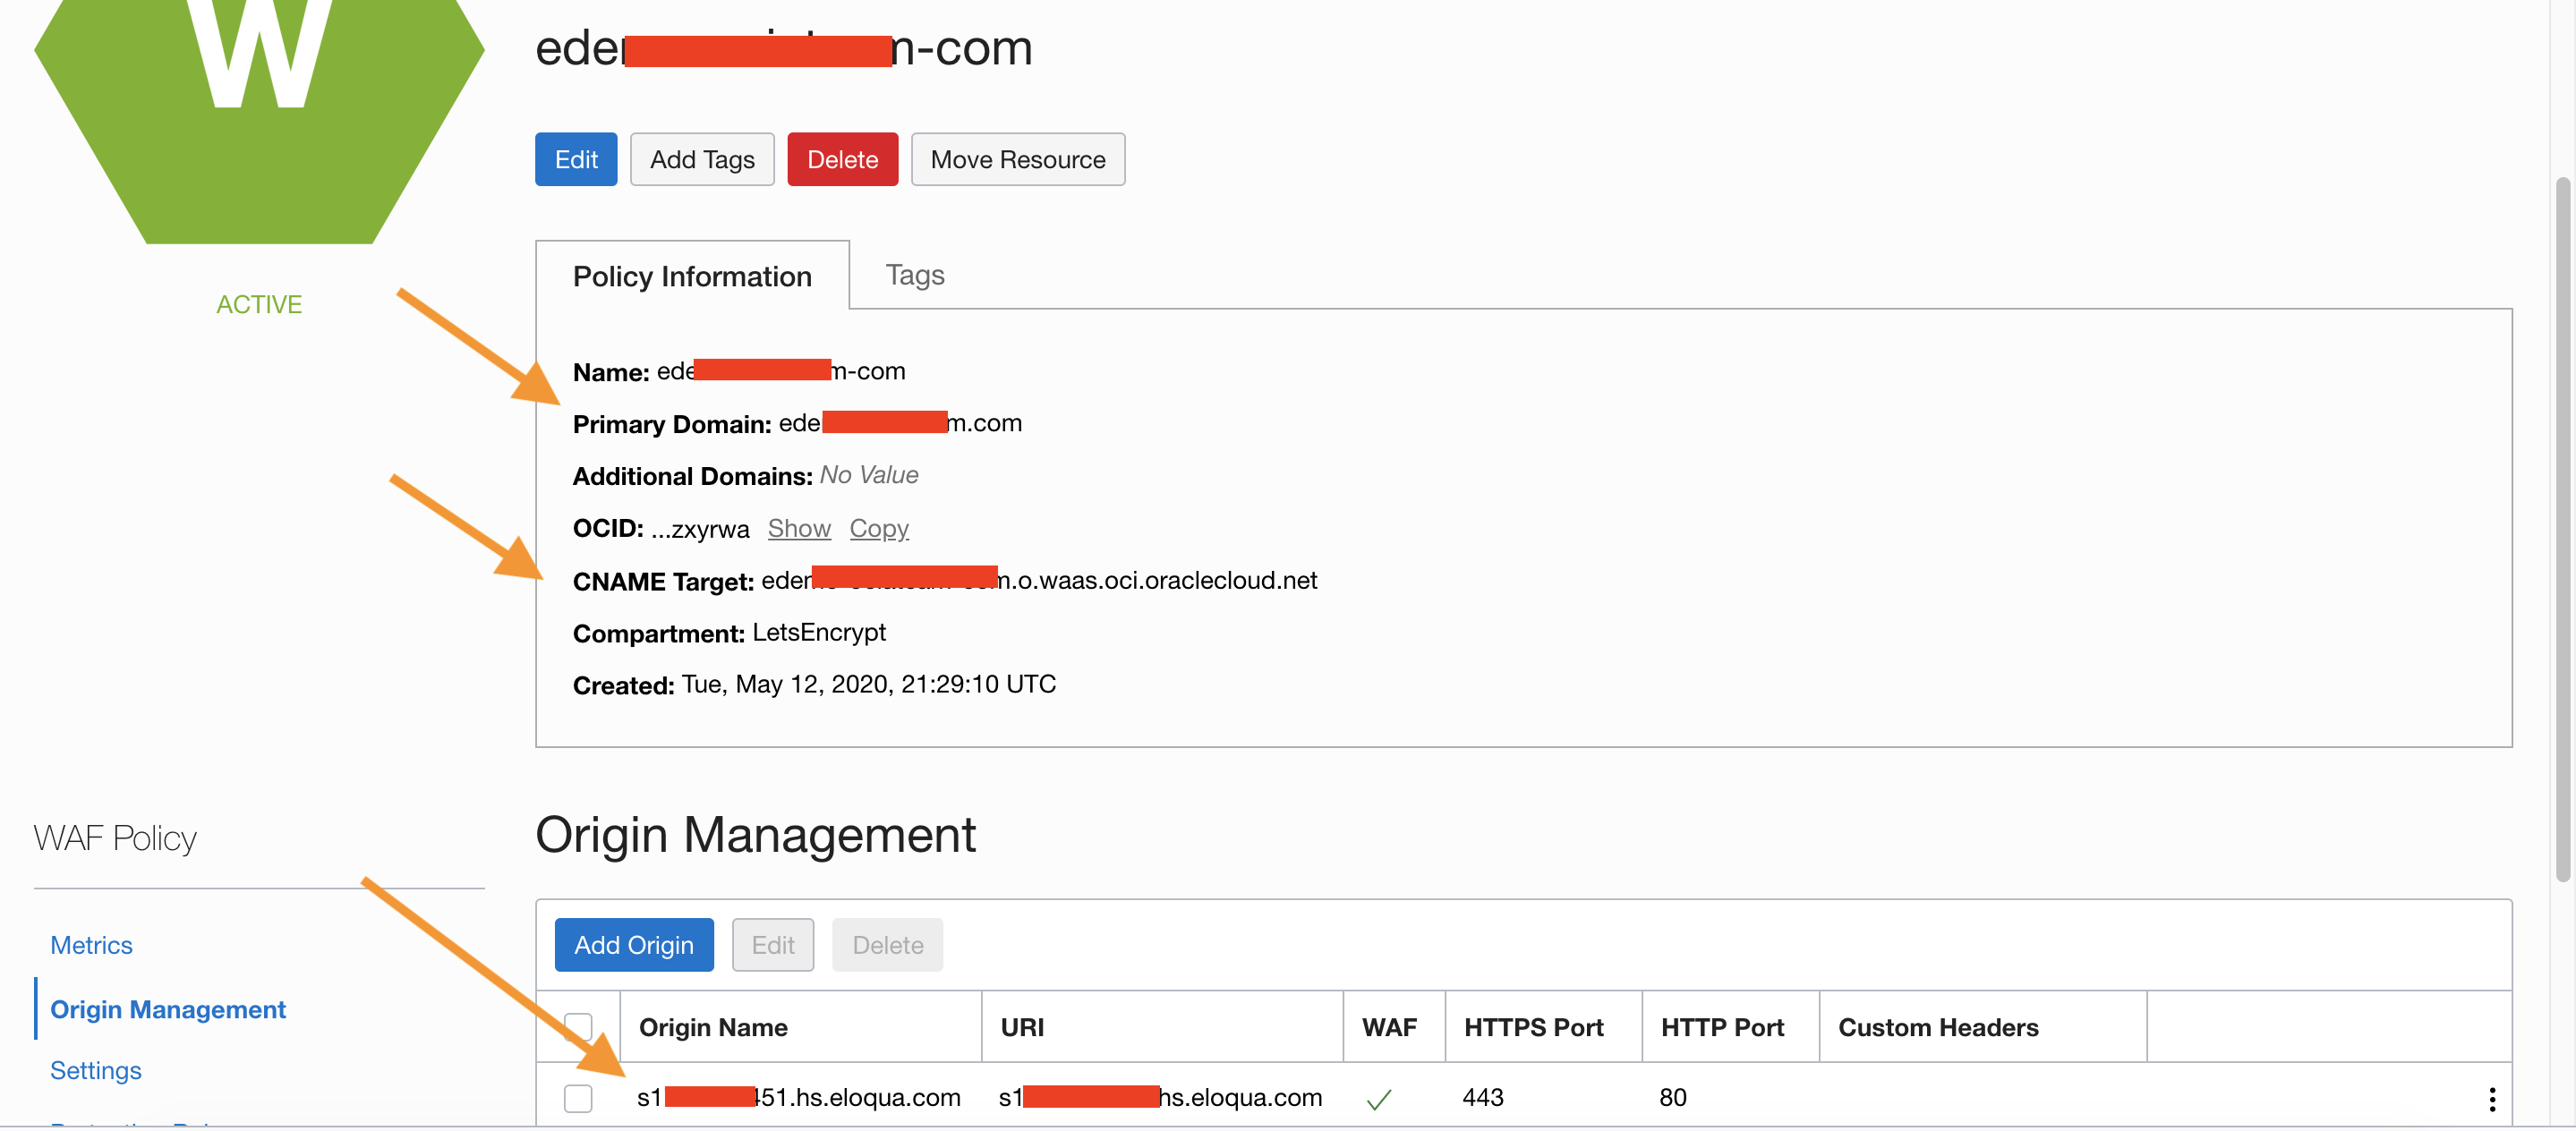Screen dimensions: 2576x1131
Task: Click the vertical page scrollbar
Action: pos(2562,530)
